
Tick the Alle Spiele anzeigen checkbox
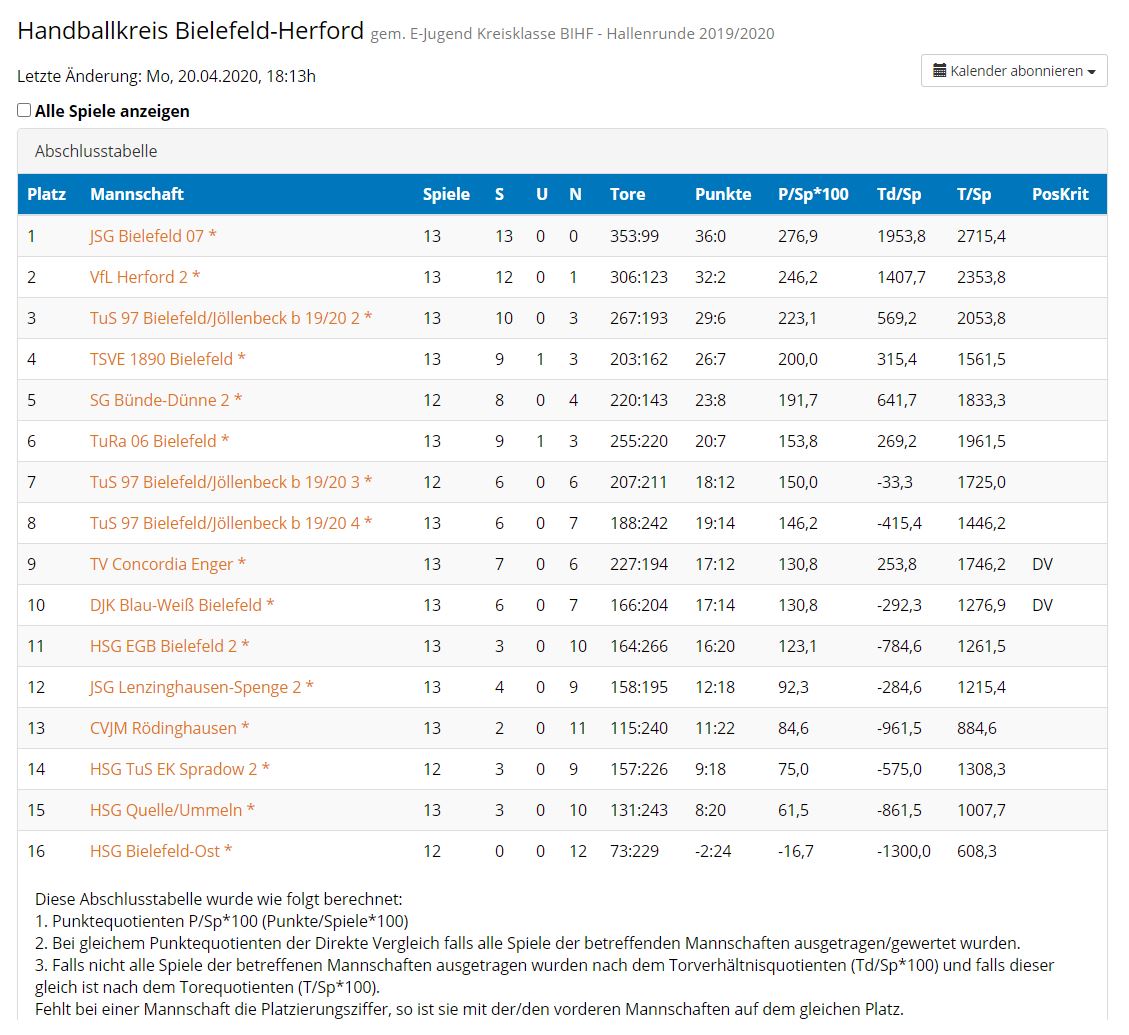click(24, 110)
